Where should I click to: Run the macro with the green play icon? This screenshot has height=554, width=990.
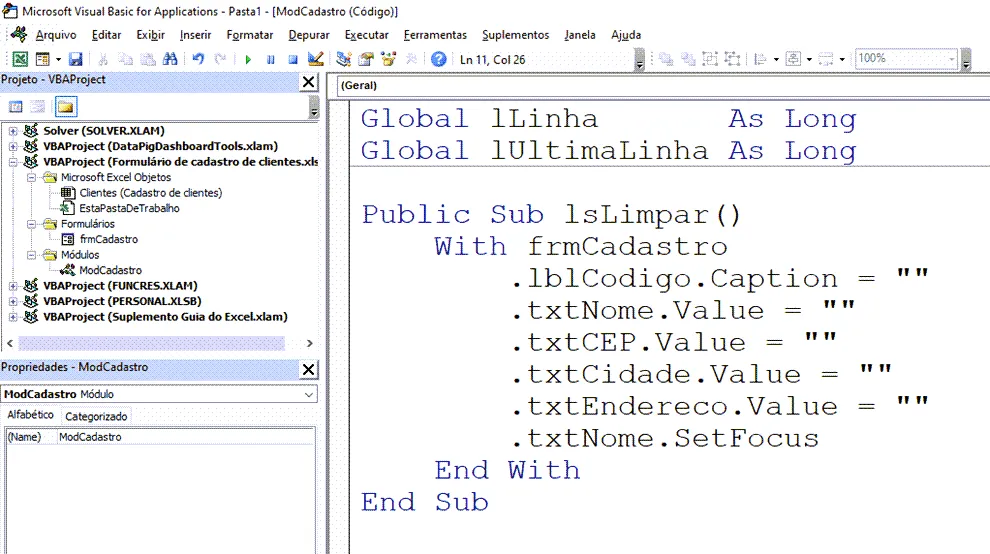[x=248, y=59]
